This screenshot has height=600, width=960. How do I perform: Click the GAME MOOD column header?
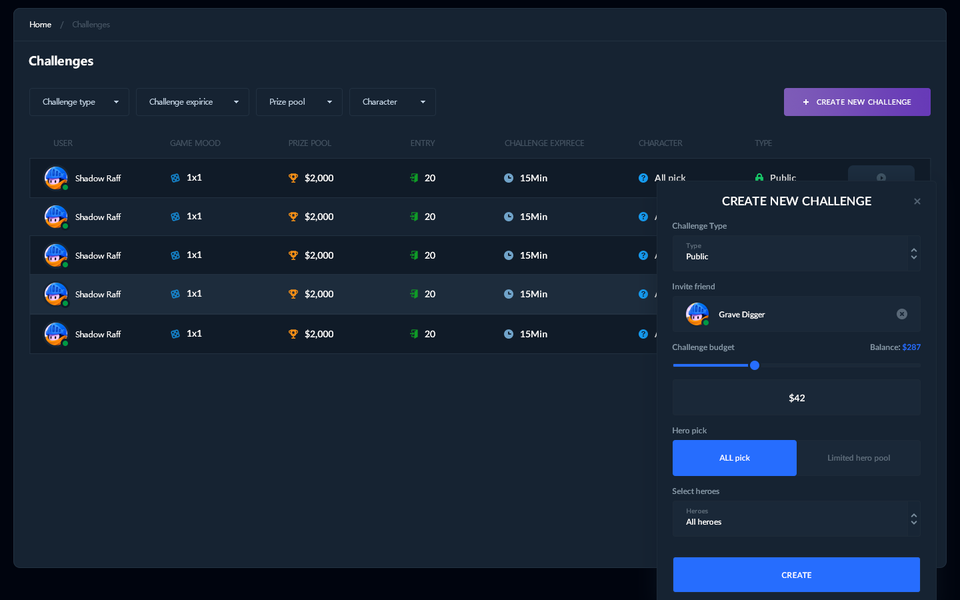(195, 143)
